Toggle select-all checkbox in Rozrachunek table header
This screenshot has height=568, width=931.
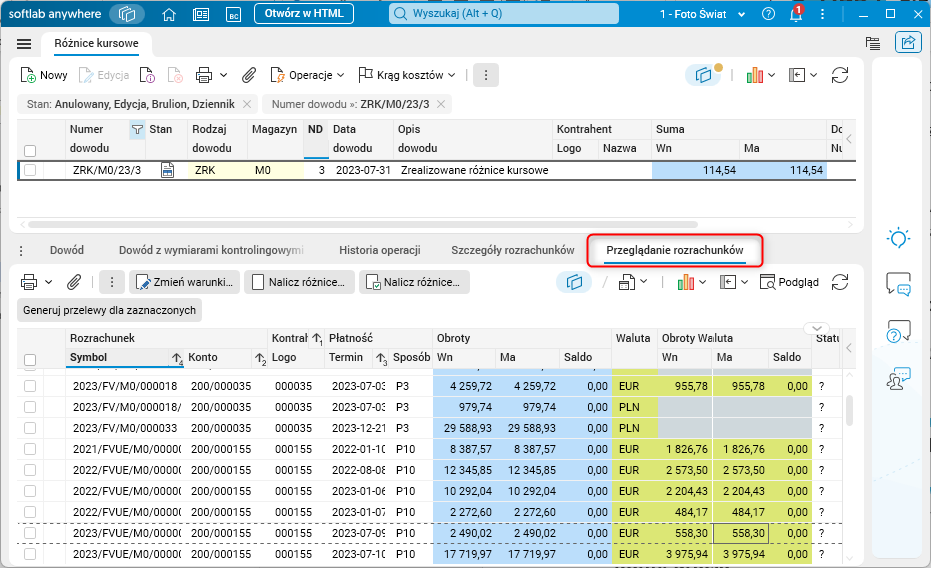tap(30, 359)
